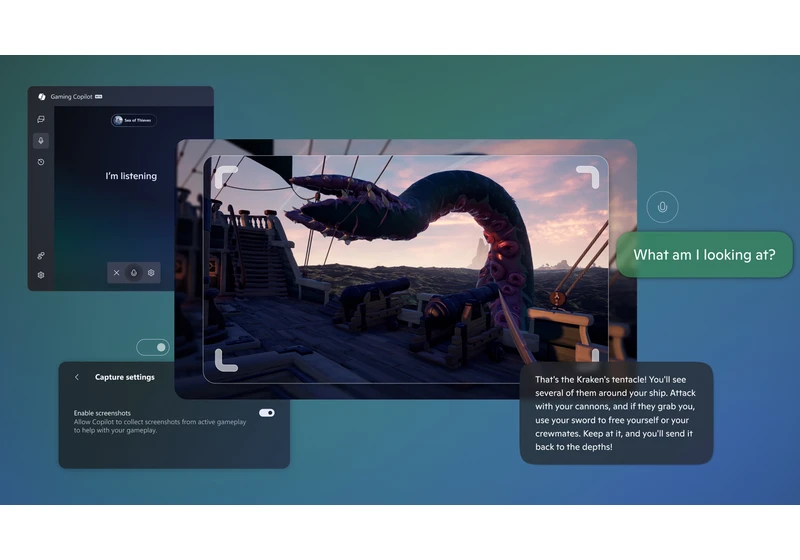The height and width of the screenshot is (560, 800).
Task: Select the voice mode microphone in sidebar
Action: pos(41,141)
